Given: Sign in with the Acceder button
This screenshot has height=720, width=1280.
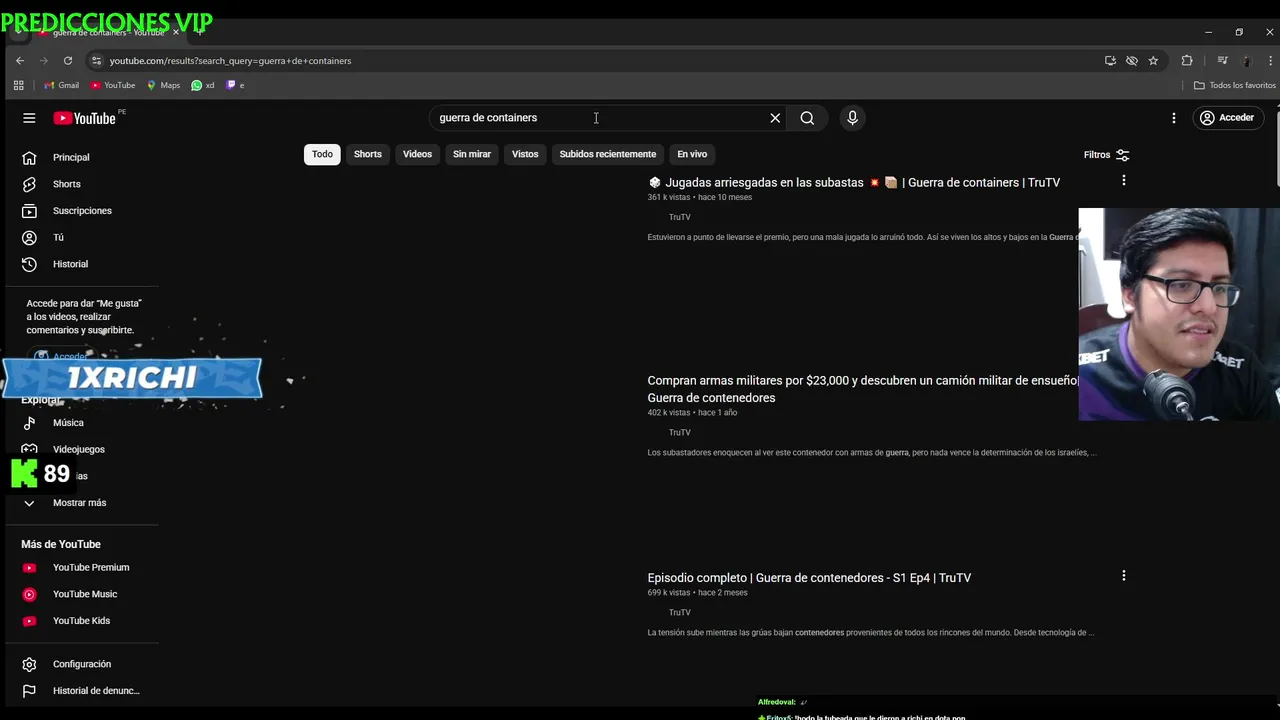Looking at the screenshot, I should (1227, 118).
